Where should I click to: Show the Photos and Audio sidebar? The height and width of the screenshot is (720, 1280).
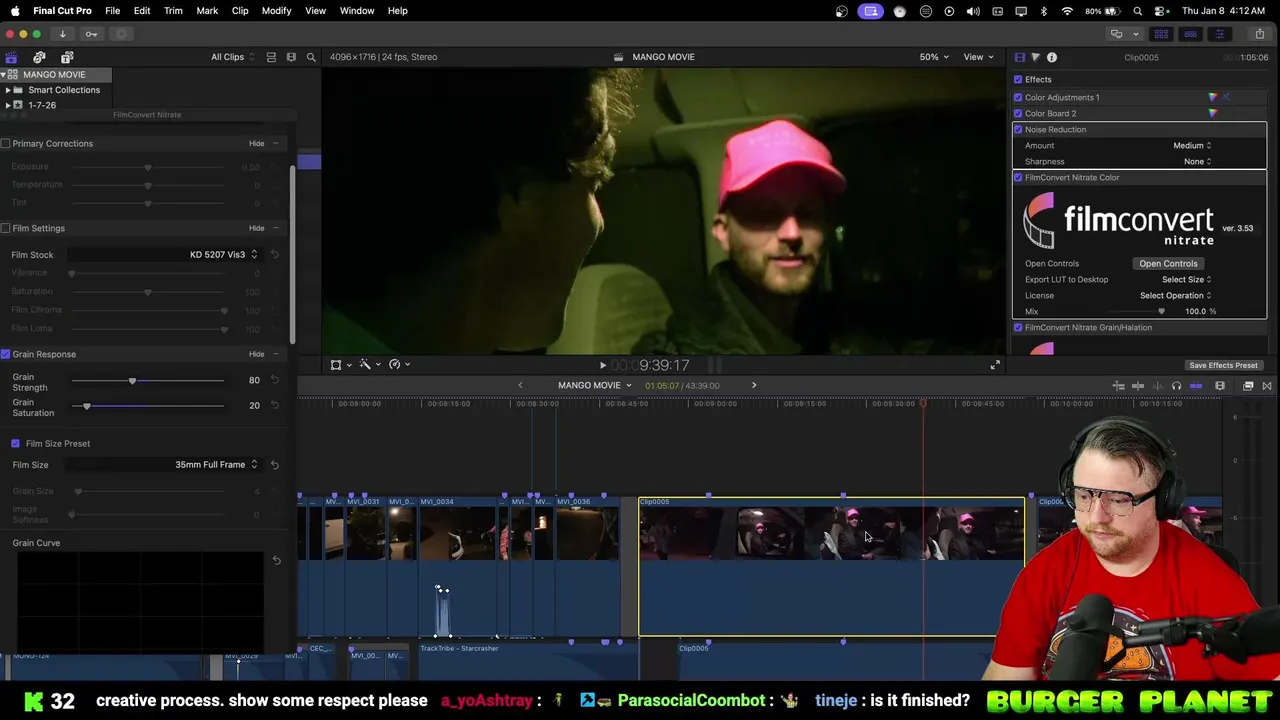pyautogui.click(x=39, y=57)
